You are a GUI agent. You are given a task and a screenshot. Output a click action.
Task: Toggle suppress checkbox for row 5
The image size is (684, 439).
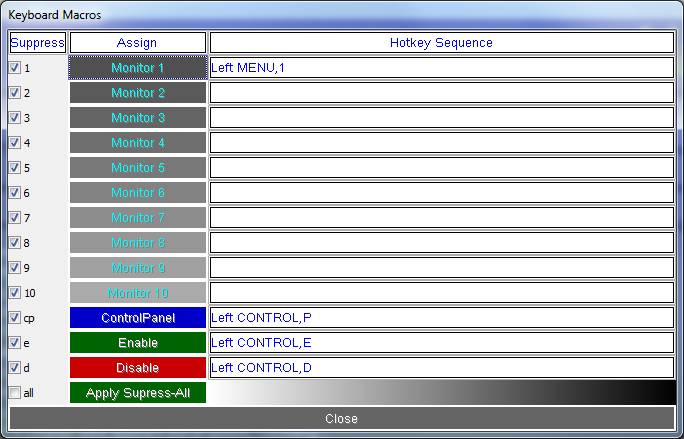click(15, 168)
